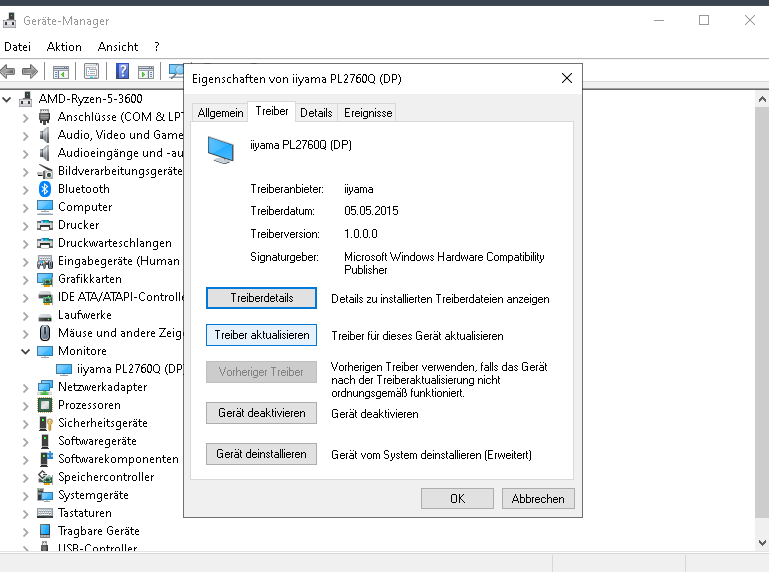This screenshot has width=769, height=572.
Task: Click Gerät deinstallieren button
Action: pos(261,454)
